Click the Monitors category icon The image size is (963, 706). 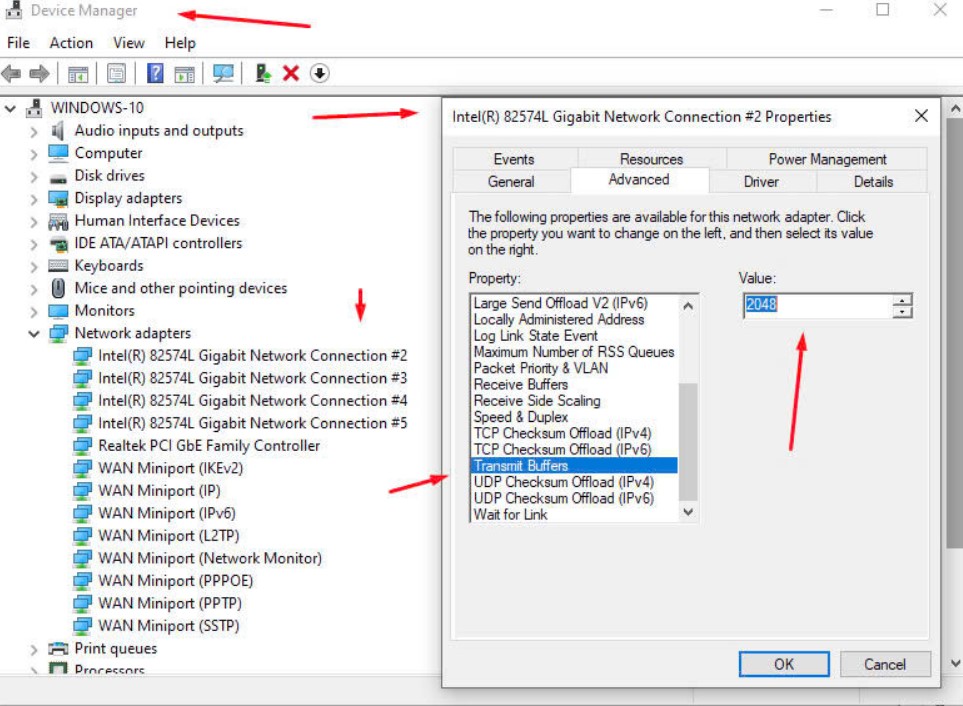58,311
